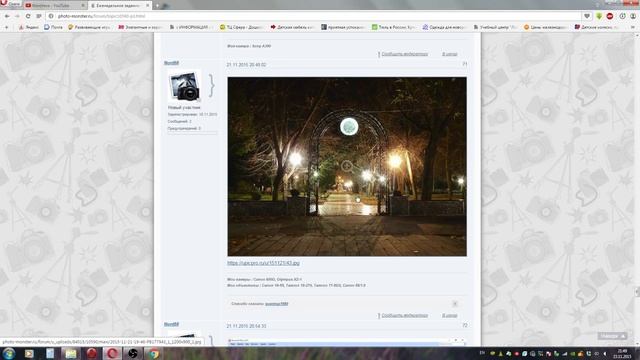Click the reply link under top post
Viewport: 640px width, 360px height.
pos(449,54)
